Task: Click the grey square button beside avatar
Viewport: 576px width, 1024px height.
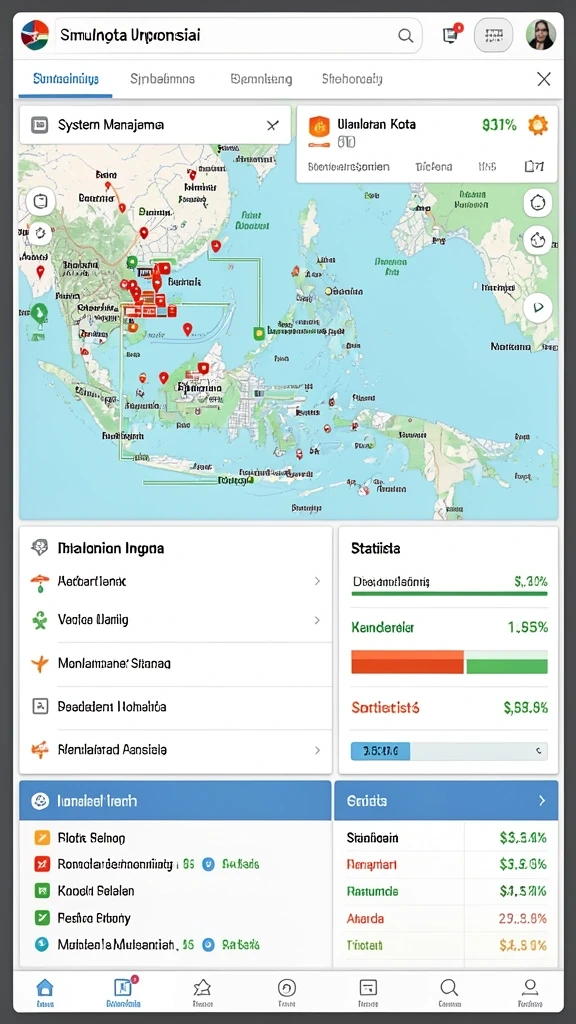Action: (493, 35)
